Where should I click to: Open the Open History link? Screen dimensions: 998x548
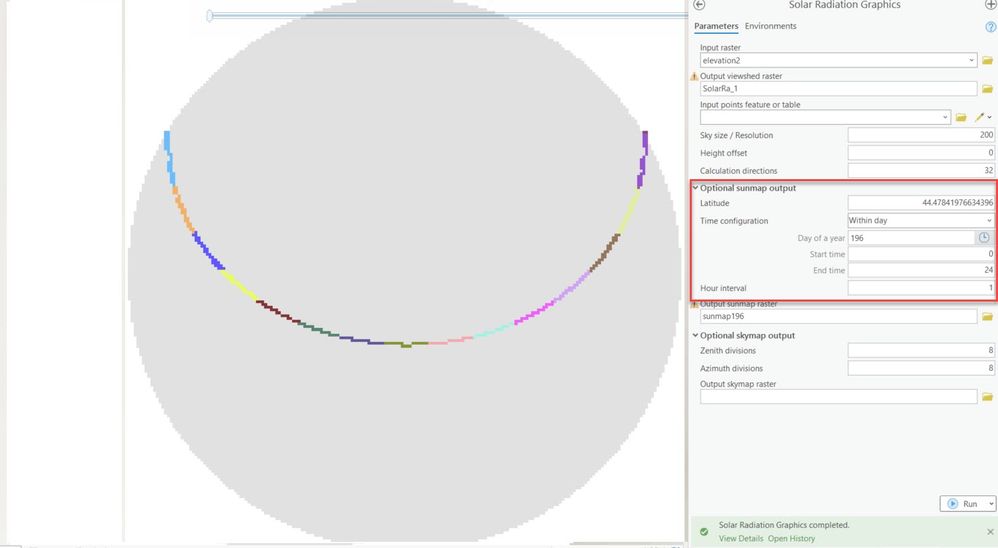pos(791,538)
